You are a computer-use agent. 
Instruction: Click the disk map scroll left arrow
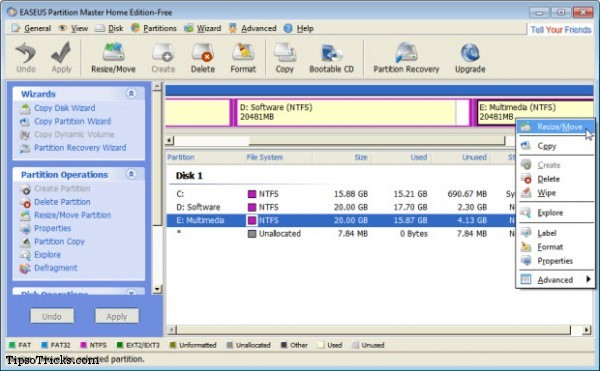point(170,140)
